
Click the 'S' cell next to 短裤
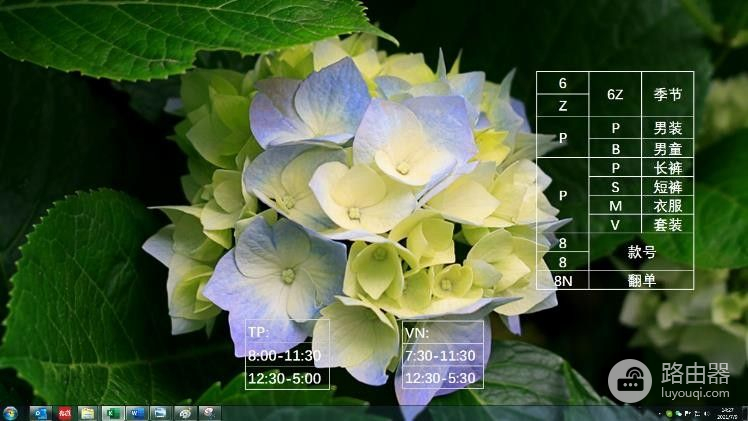point(615,186)
